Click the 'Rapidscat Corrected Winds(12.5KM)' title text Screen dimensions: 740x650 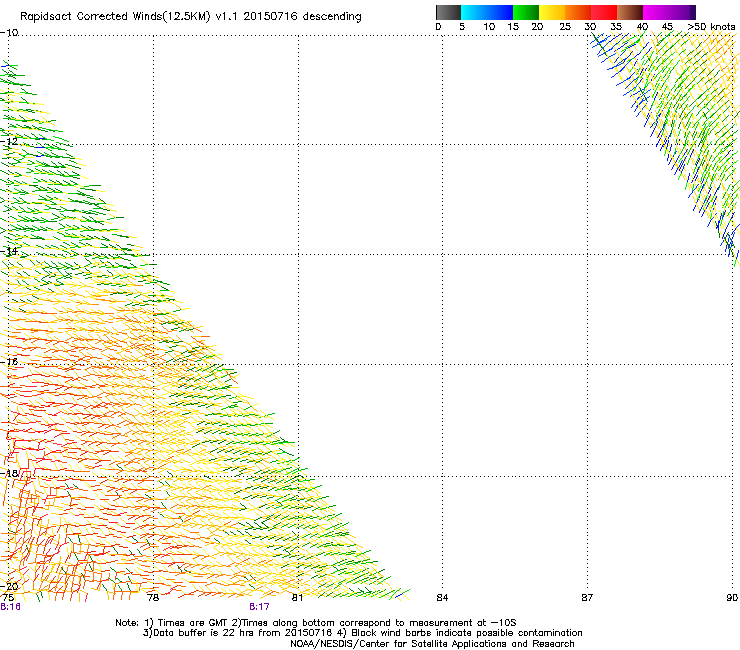(x=115, y=17)
